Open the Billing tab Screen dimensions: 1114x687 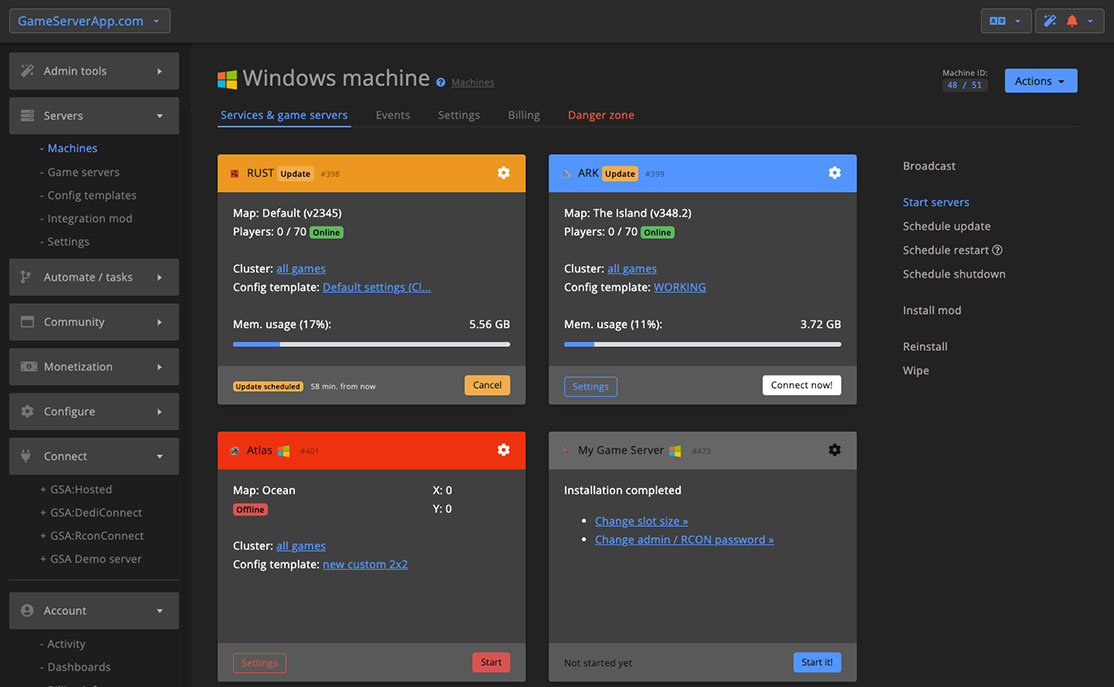point(524,115)
